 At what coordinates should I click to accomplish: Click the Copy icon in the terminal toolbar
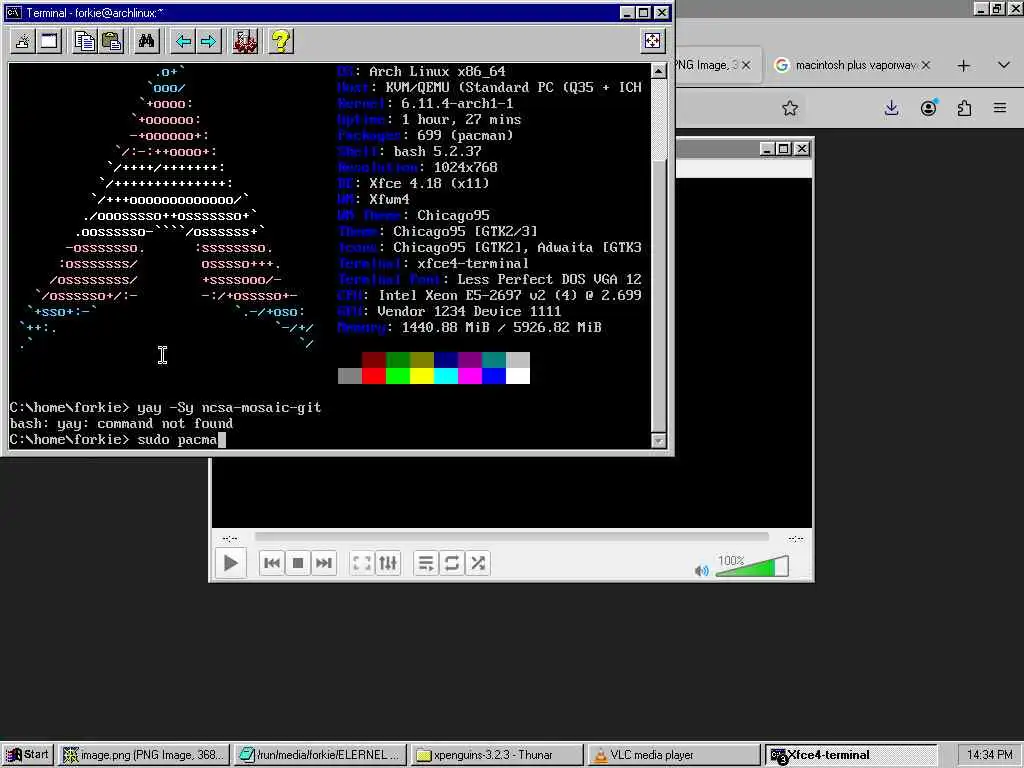coord(85,42)
